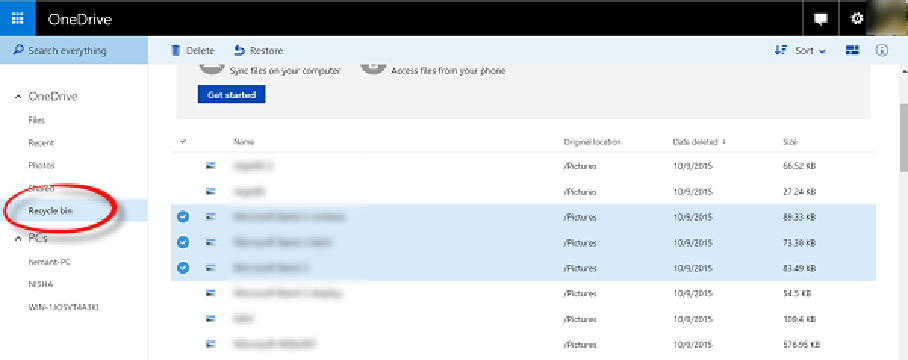Collapse the PCs section in sidebar
This screenshot has width=908, height=360.
(17, 238)
